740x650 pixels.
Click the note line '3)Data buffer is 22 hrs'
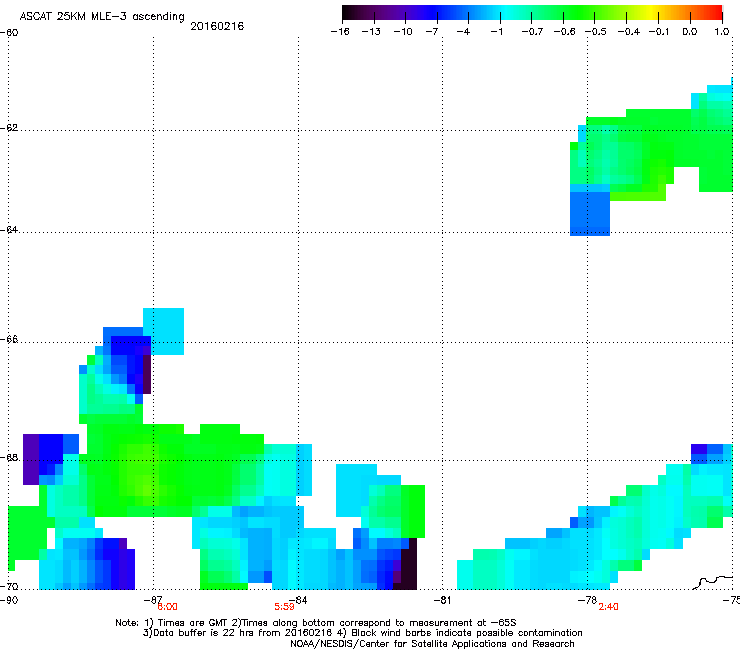coord(362,633)
